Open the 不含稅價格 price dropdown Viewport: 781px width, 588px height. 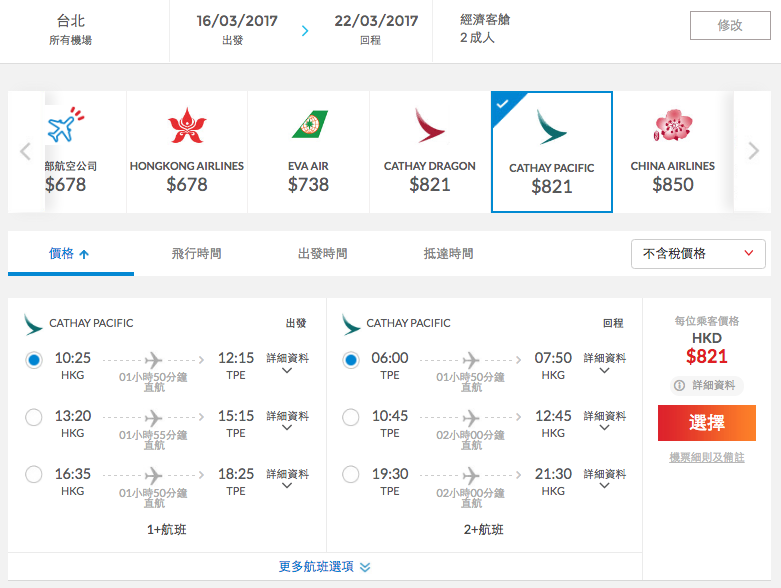[x=698, y=254]
